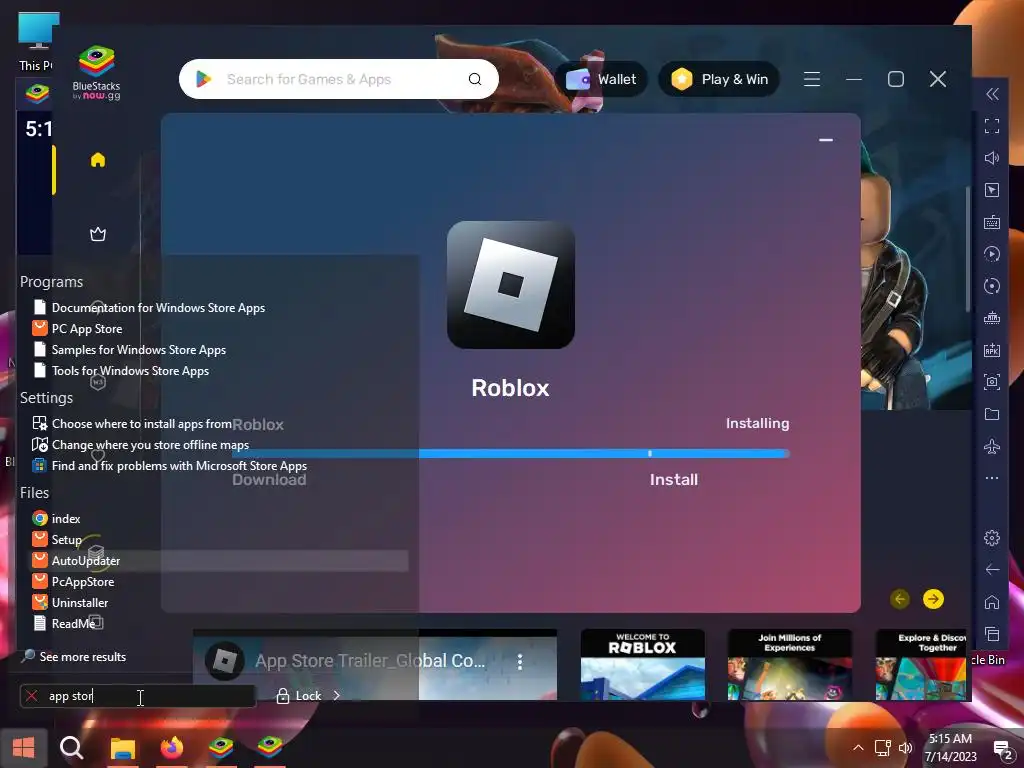
Task: Collapse the BlueStacks right side toolbar
Action: click(x=992, y=94)
